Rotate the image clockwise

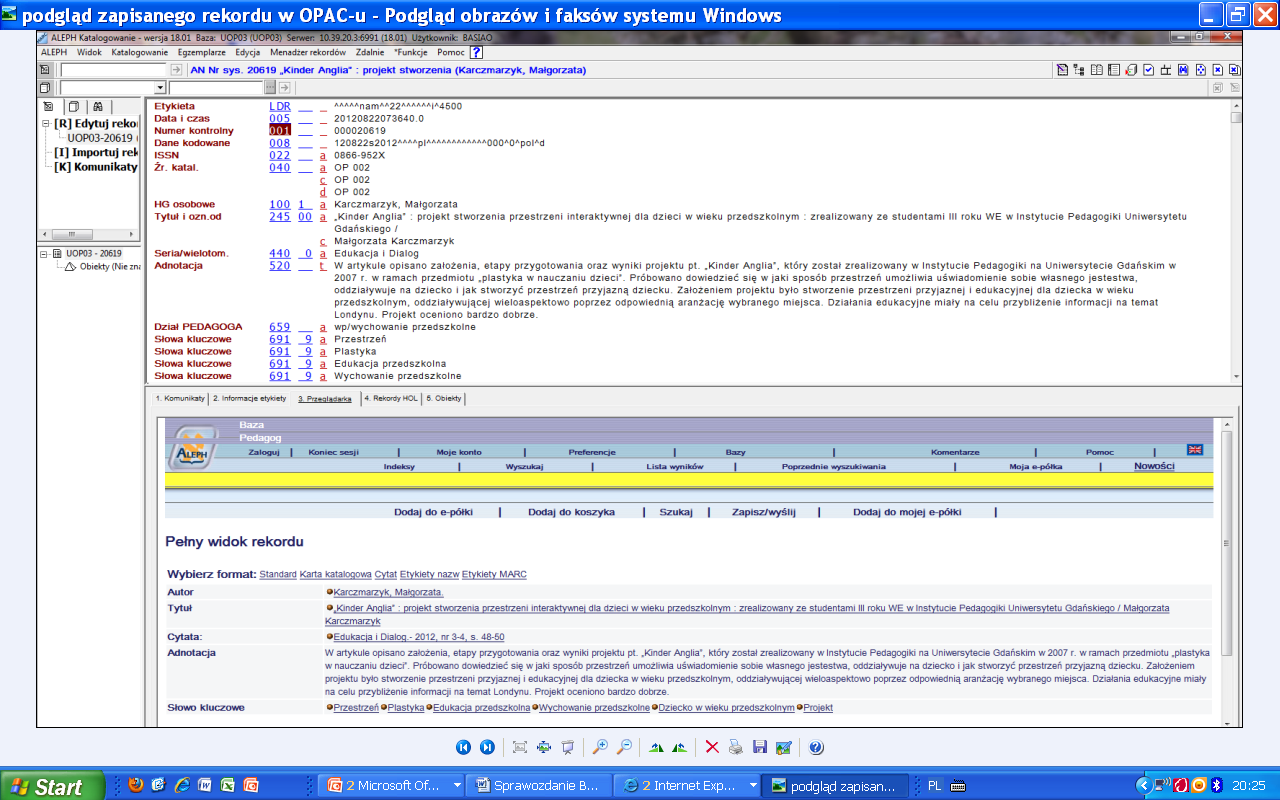[656, 747]
